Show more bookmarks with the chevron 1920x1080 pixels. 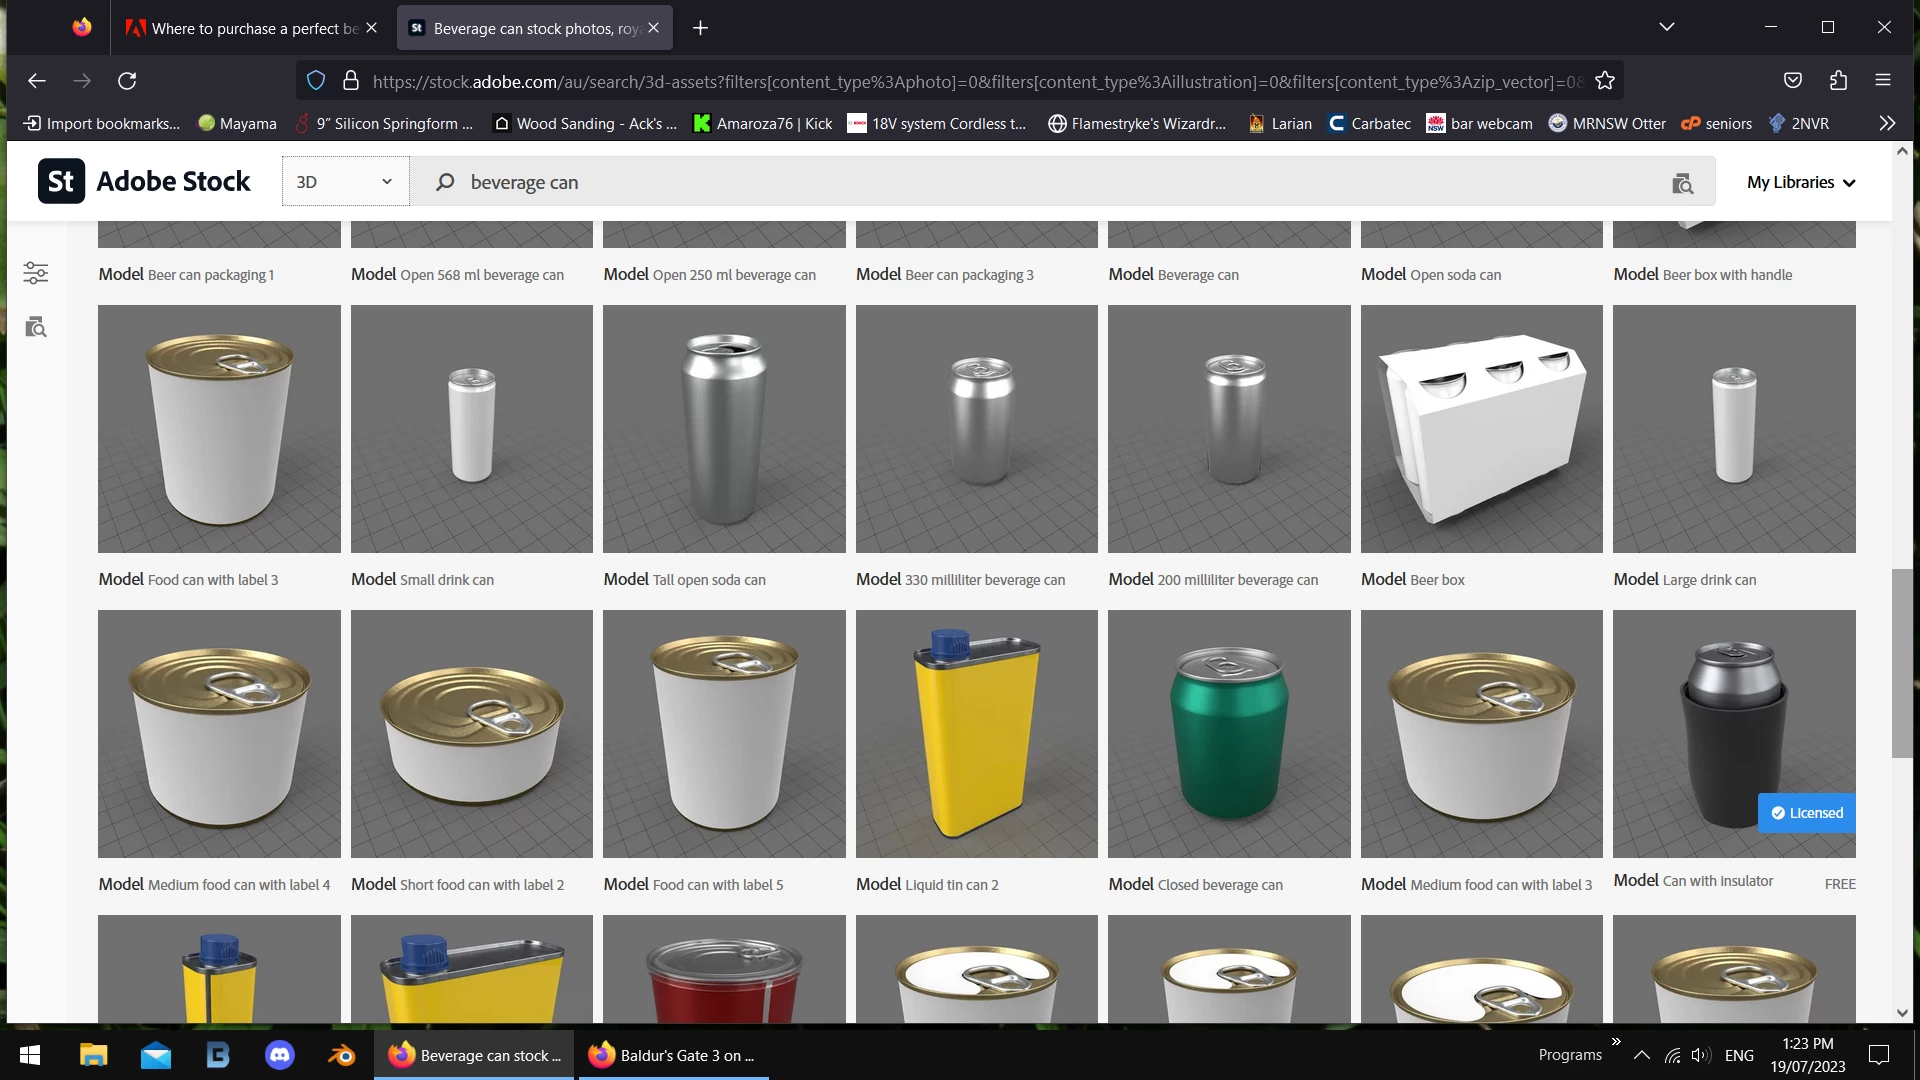(x=1886, y=123)
